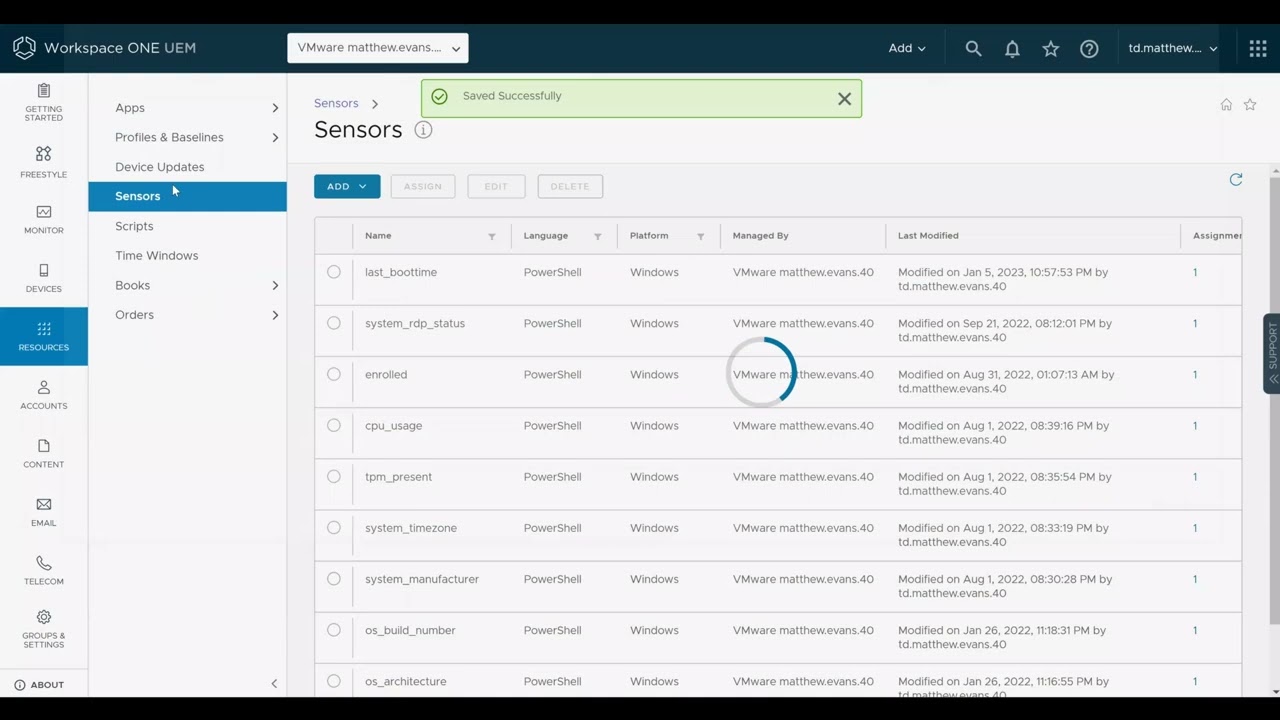Image resolution: width=1280 pixels, height=720 pixels.
Task: Select the system_rdp_status radio button
Action: click(334, 323)
